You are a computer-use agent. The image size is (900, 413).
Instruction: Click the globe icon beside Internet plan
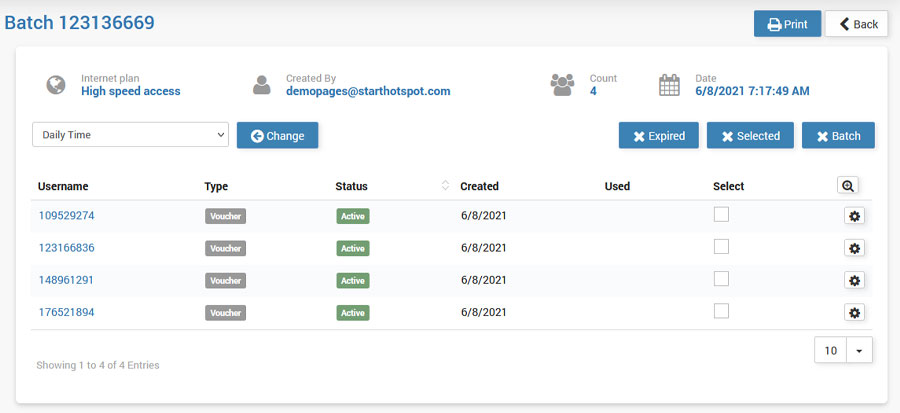(56, 85)
